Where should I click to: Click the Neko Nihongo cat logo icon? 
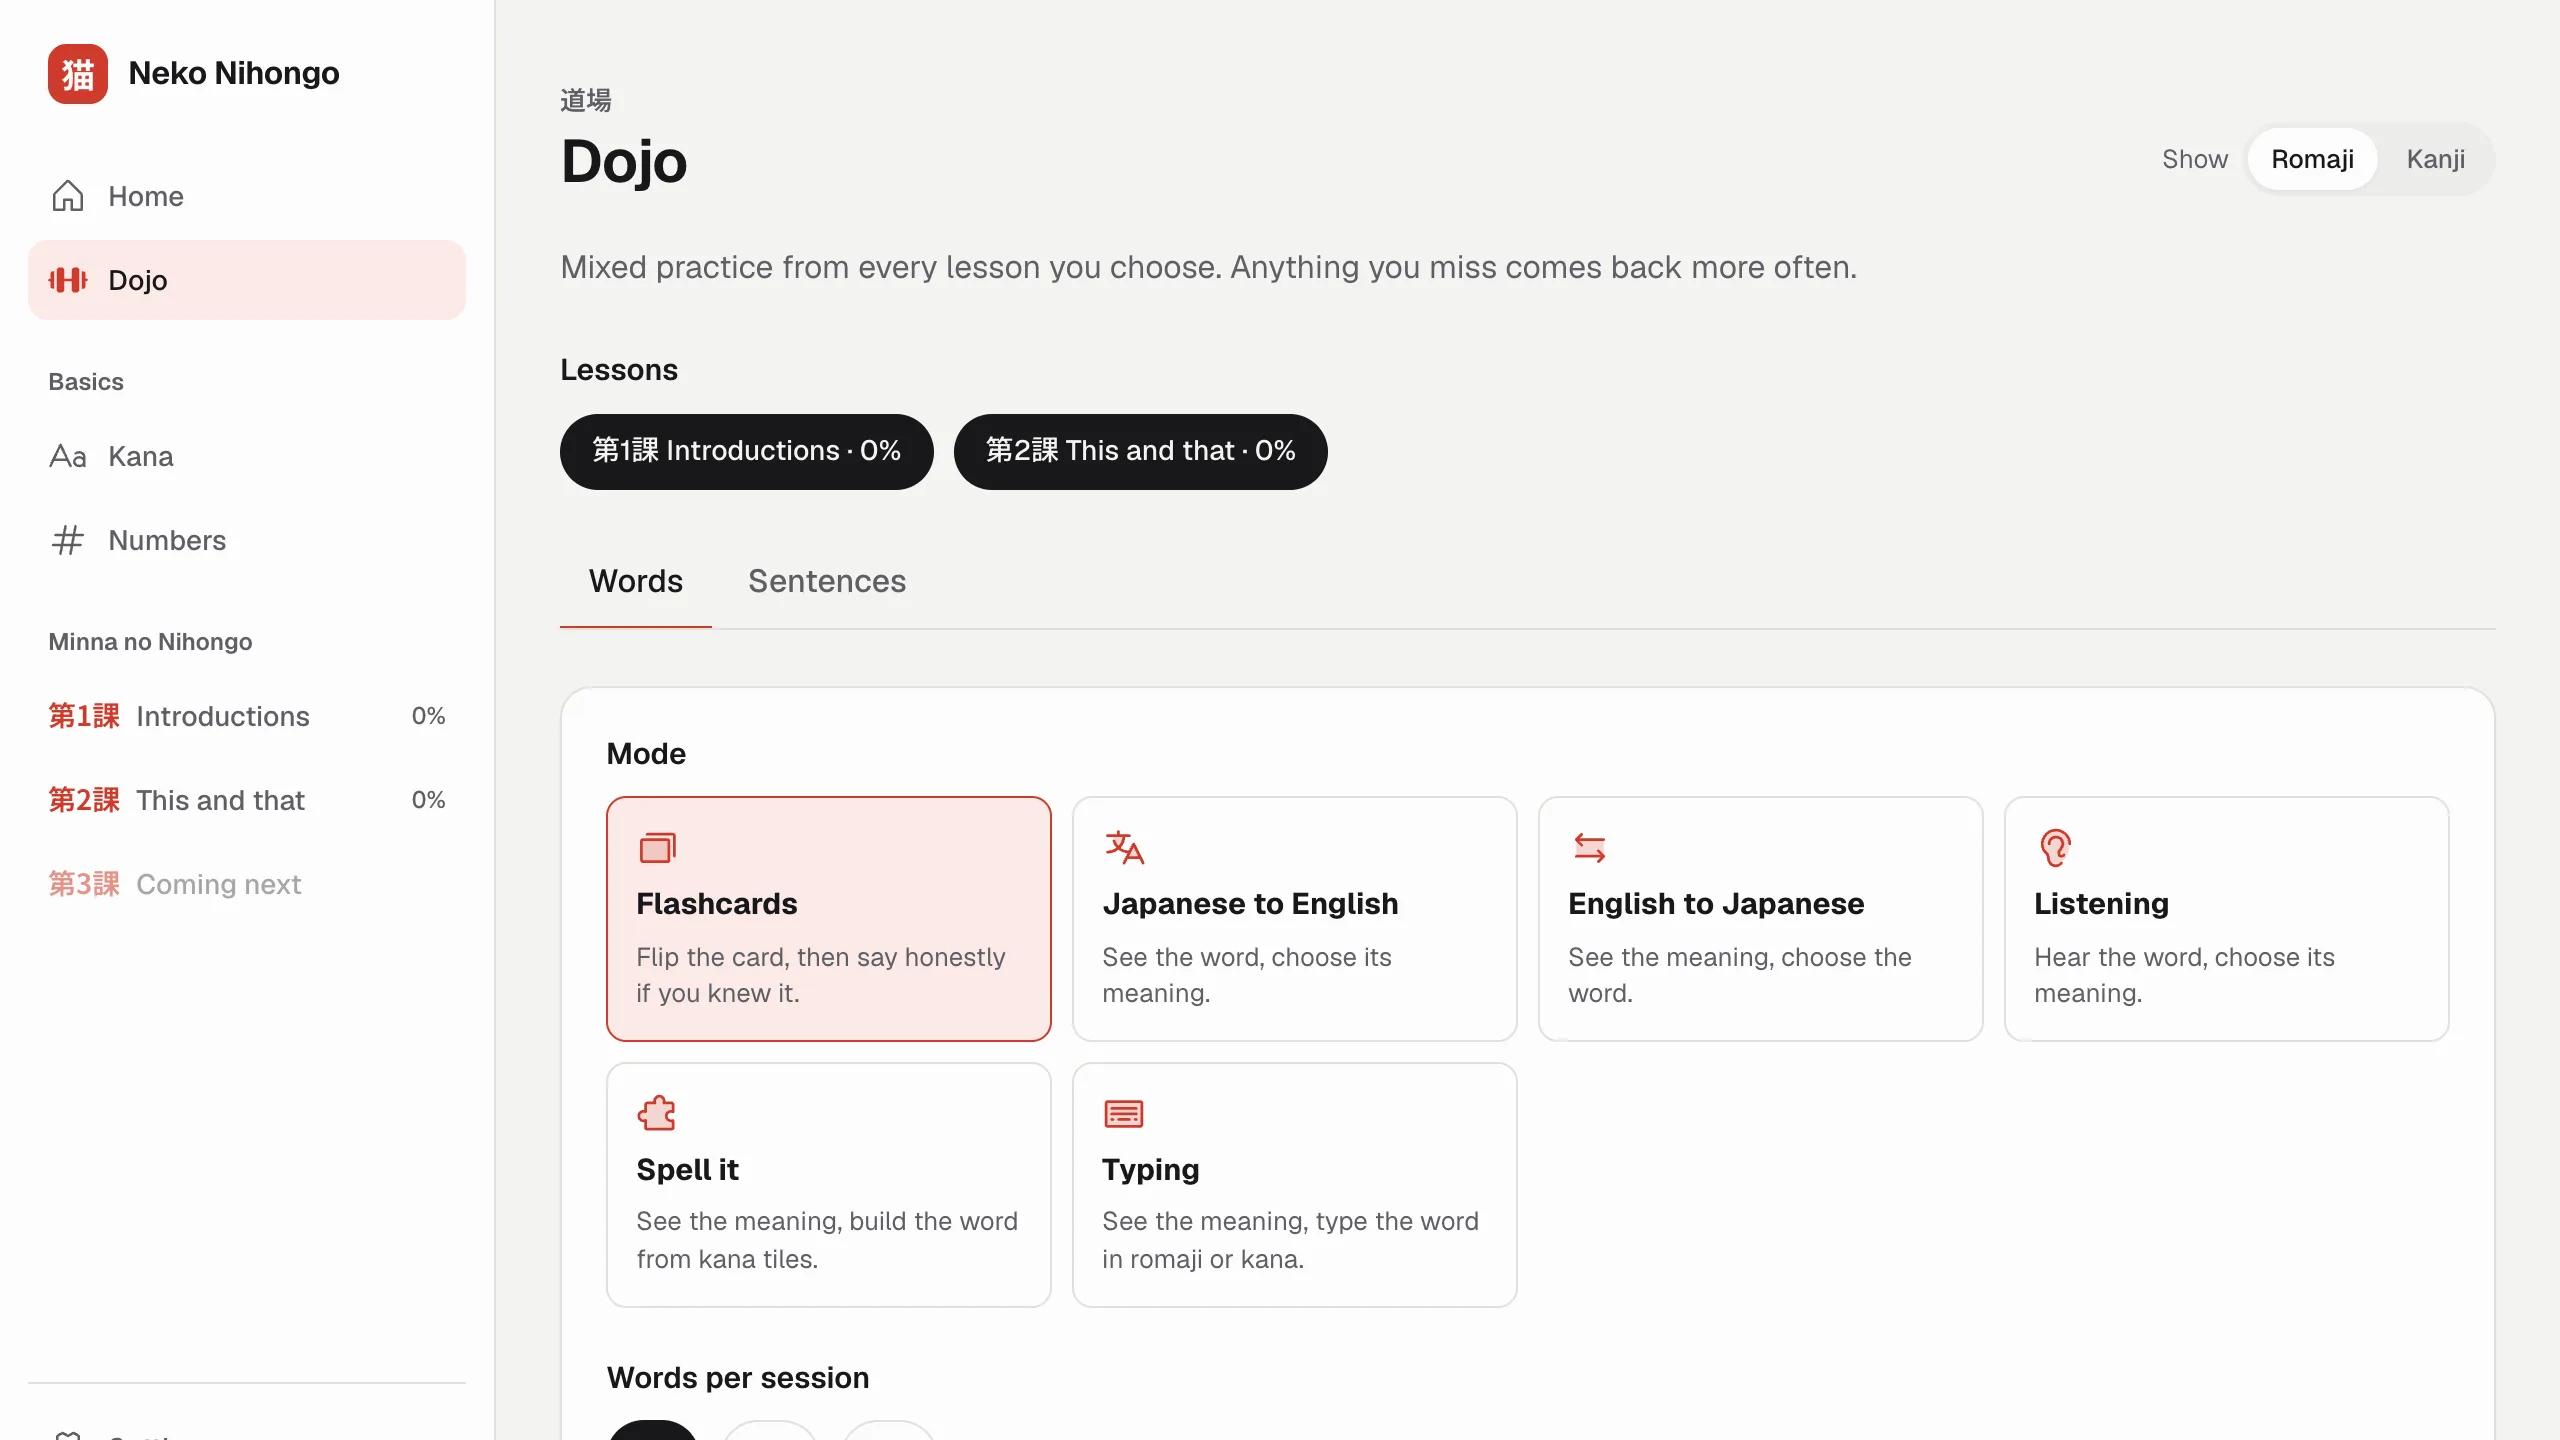(x=78, y=73)
